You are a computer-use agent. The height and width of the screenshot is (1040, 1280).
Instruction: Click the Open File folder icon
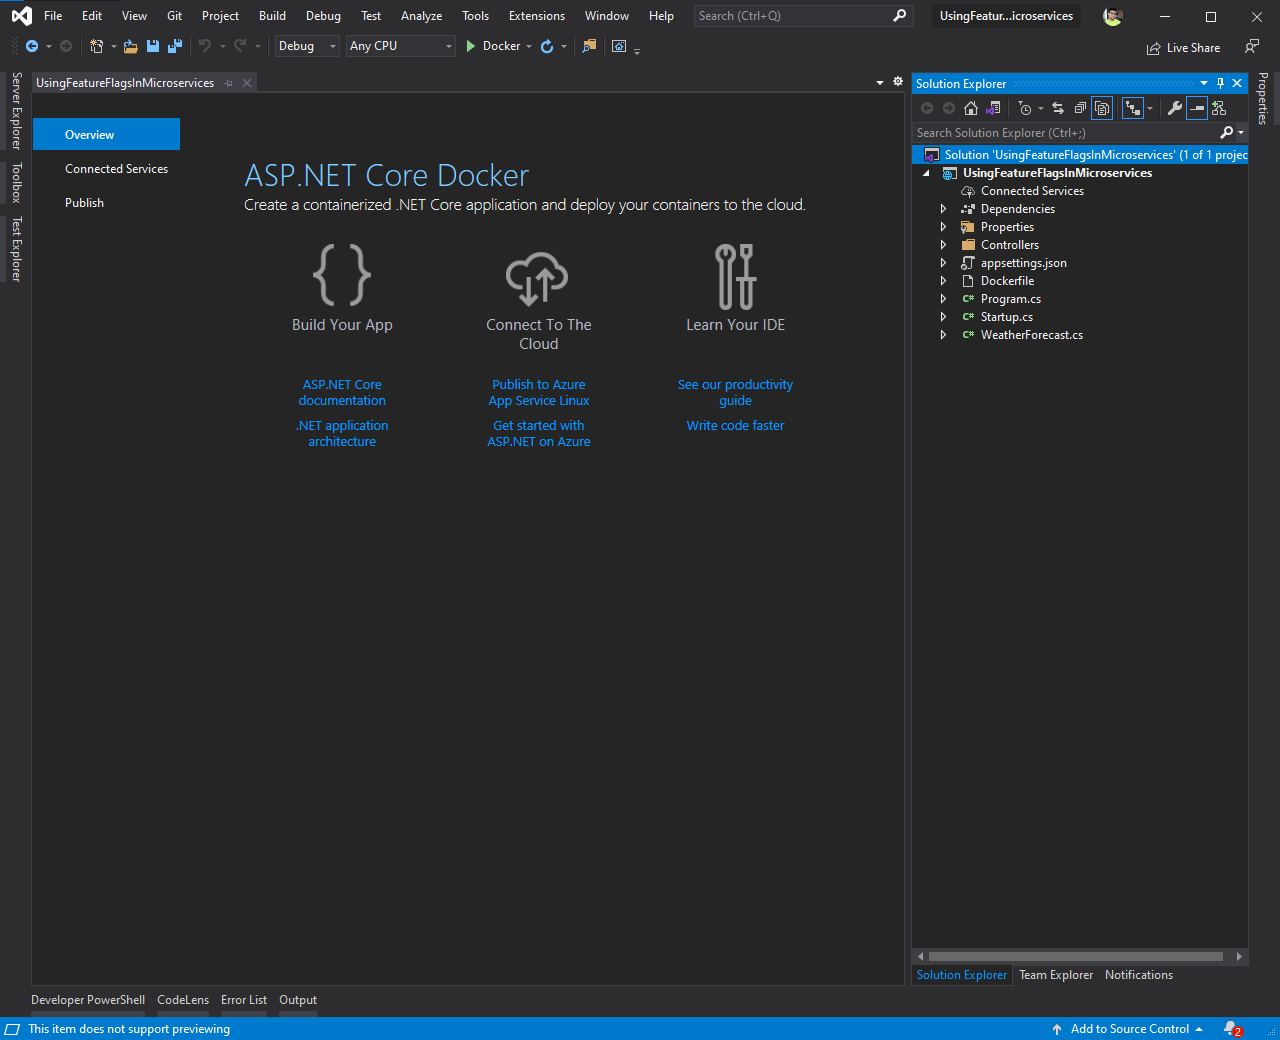coord(130,46)
